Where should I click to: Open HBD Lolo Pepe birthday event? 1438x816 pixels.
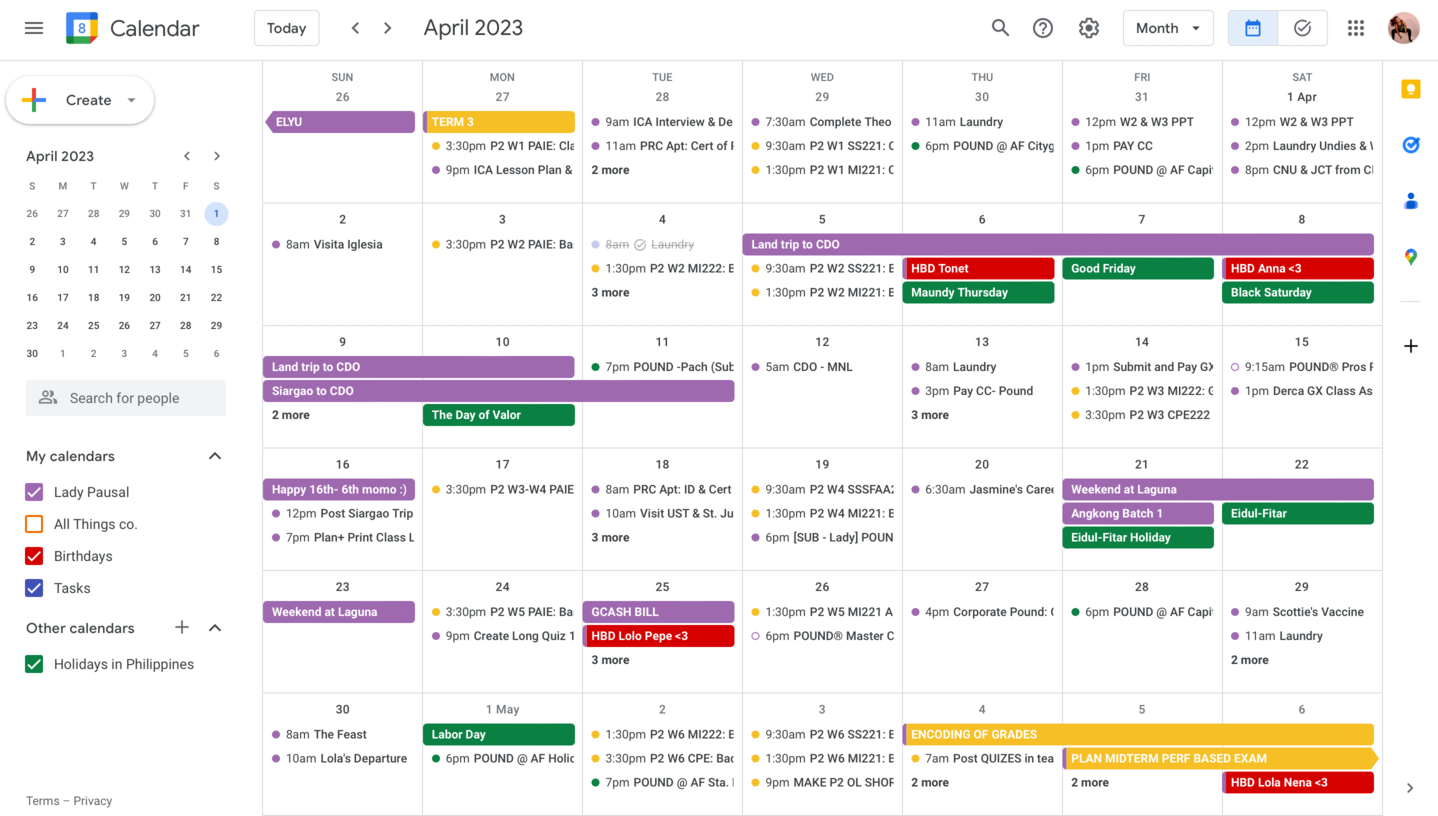(659, 636)
